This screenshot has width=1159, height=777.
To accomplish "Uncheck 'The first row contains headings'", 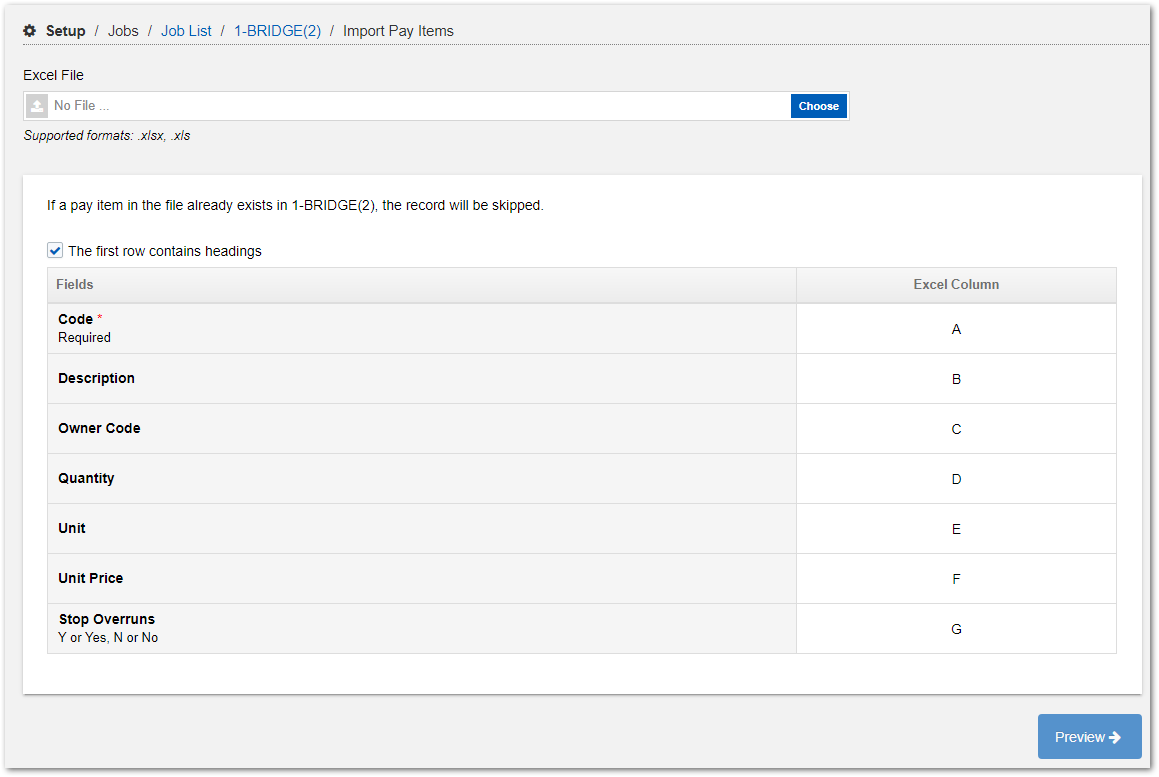I will tap(55, 250).
